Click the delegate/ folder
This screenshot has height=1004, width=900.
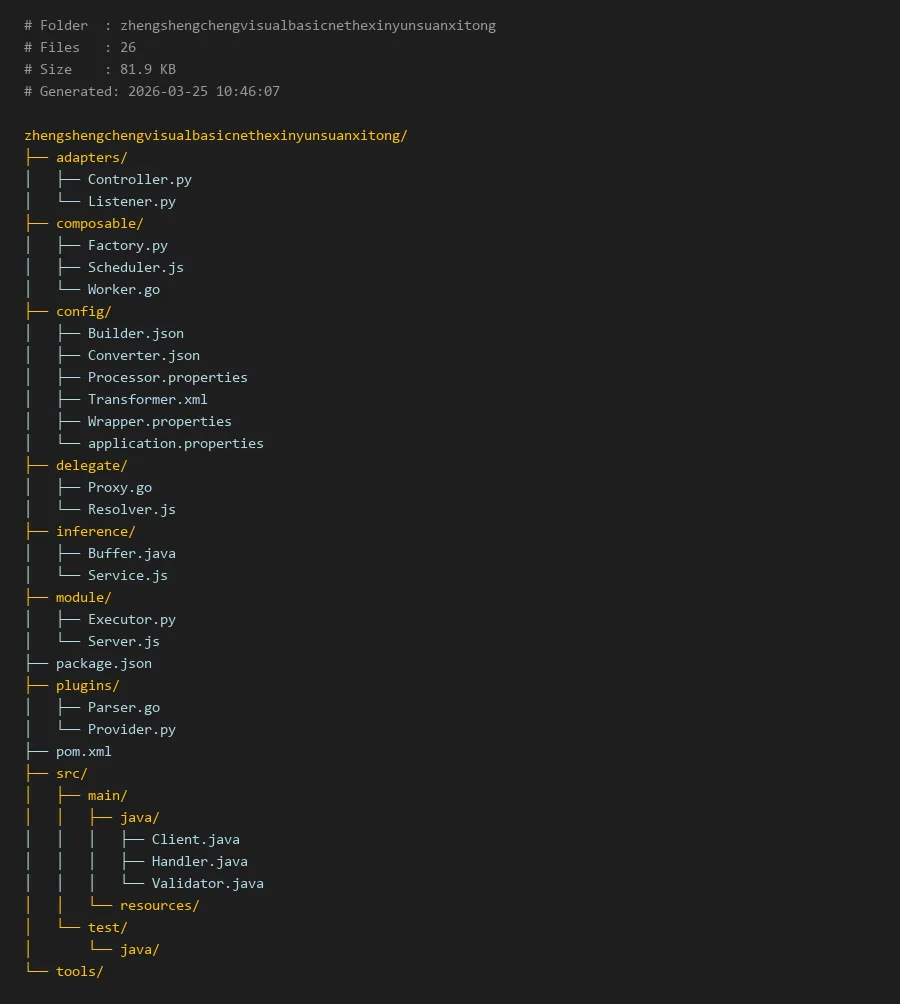(x=91, y=465)
